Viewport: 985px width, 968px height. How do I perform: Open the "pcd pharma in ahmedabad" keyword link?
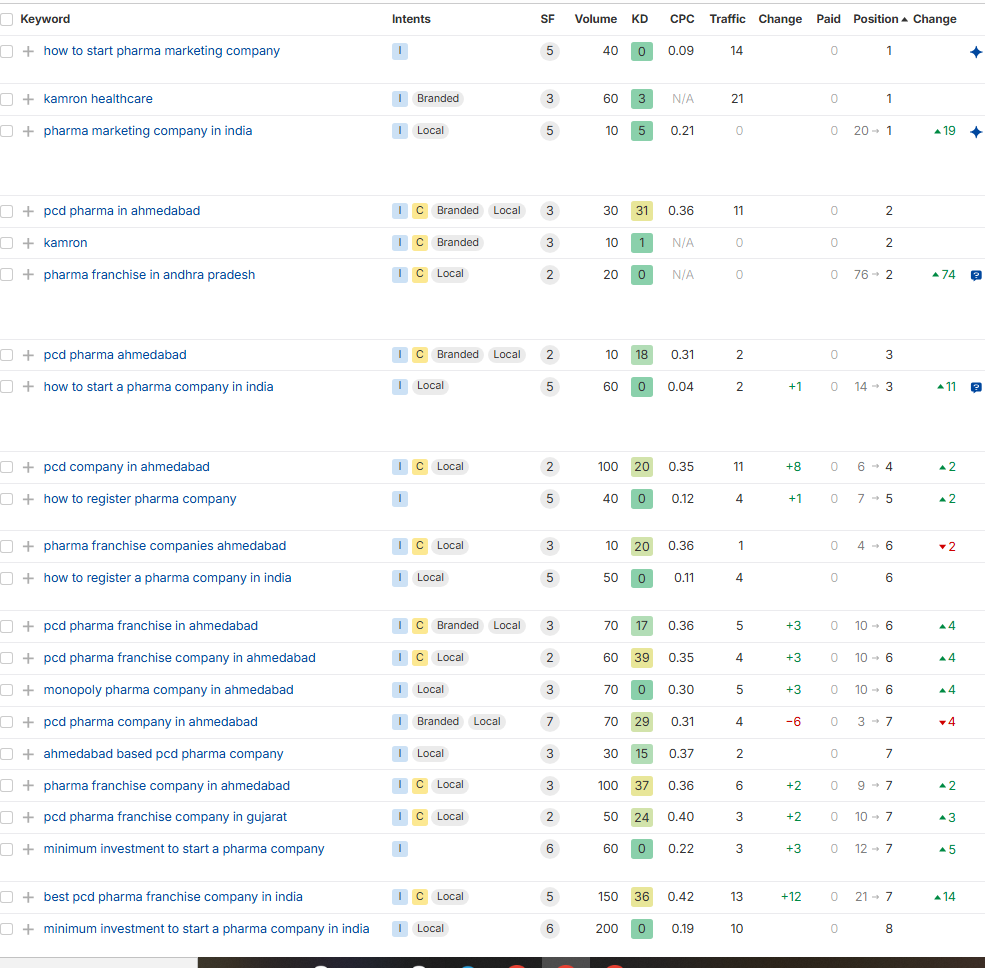122,211
